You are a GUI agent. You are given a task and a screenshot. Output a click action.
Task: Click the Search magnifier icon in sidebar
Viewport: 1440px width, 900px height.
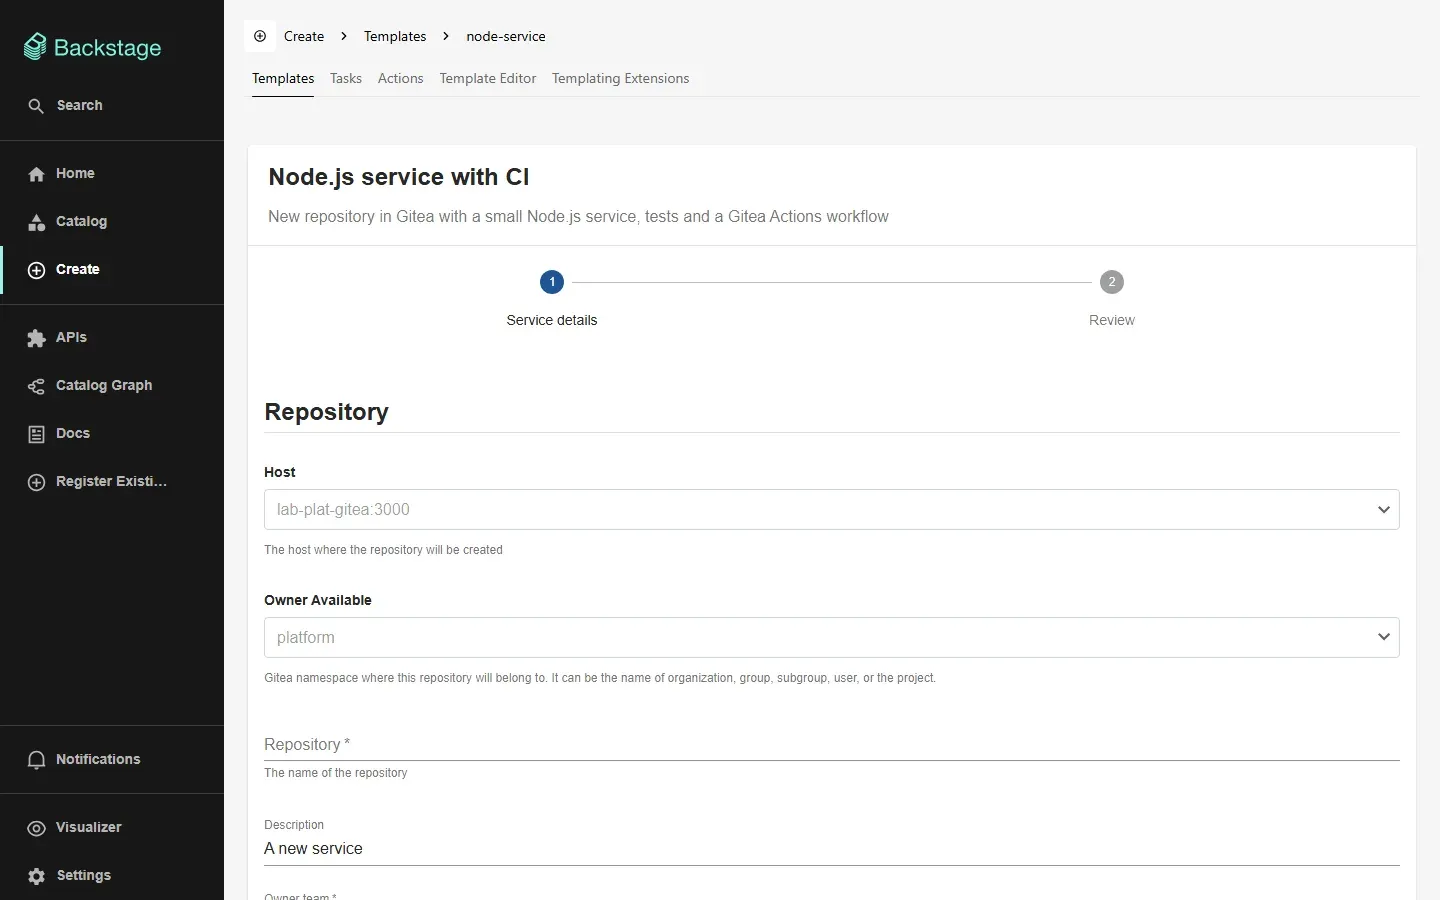[36, 106]
